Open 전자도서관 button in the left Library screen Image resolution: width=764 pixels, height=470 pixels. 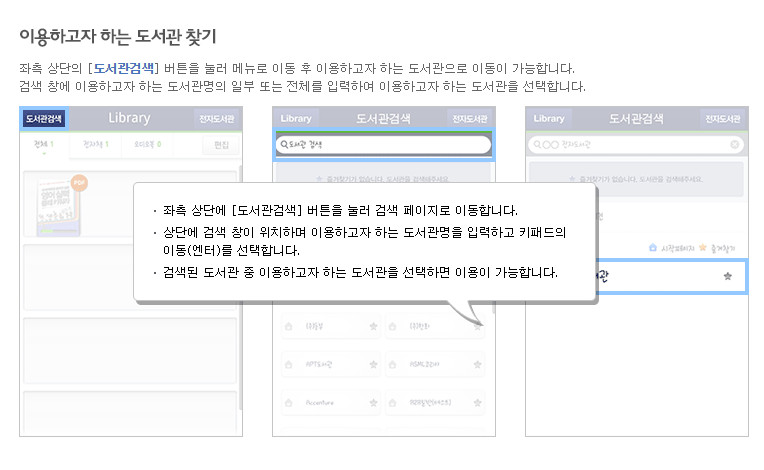click(216, 119)
